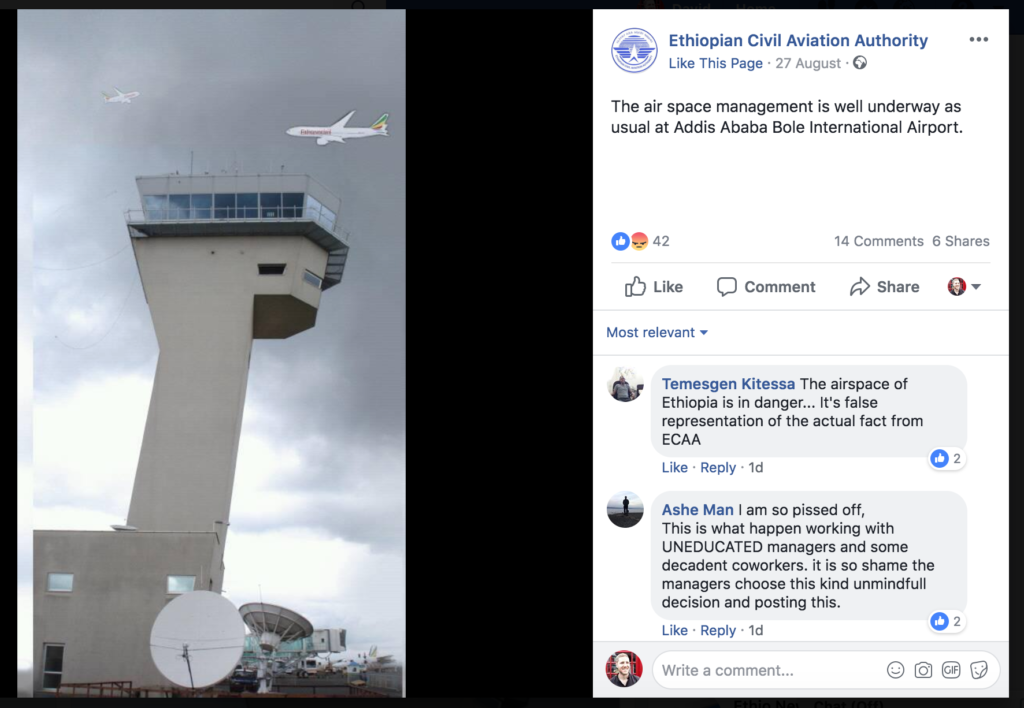Viewport: 1024px width, 708px height.
Task: Expand the Most relevant comment sorting dropdown
Action: (x=657, y=332)
